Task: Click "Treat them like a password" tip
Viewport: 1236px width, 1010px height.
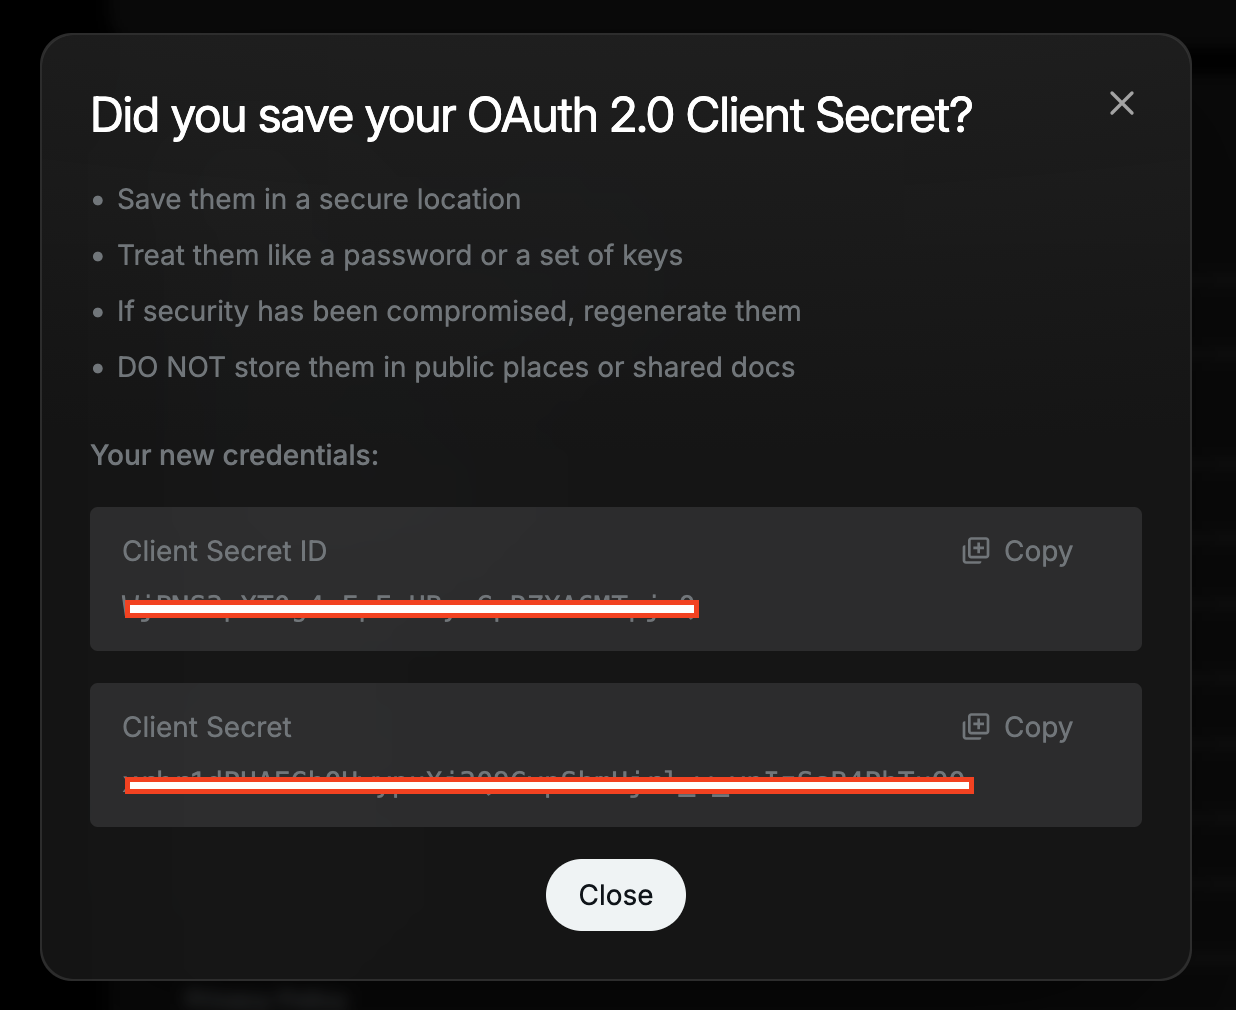Action: (400, 255)
